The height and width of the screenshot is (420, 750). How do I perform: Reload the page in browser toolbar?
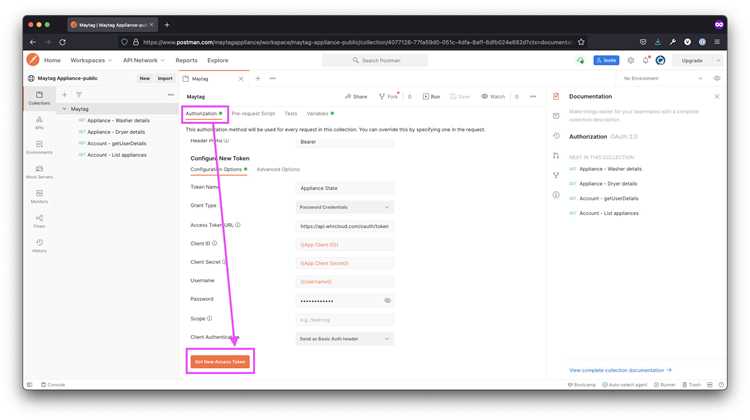63,42
